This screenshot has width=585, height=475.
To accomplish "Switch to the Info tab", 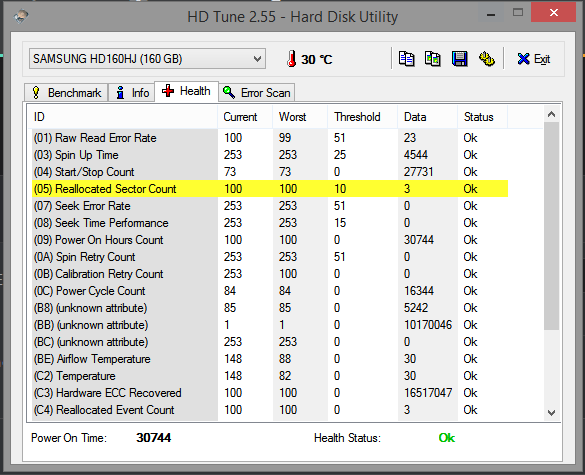I will pyautogui.click(x=131, y=93).
